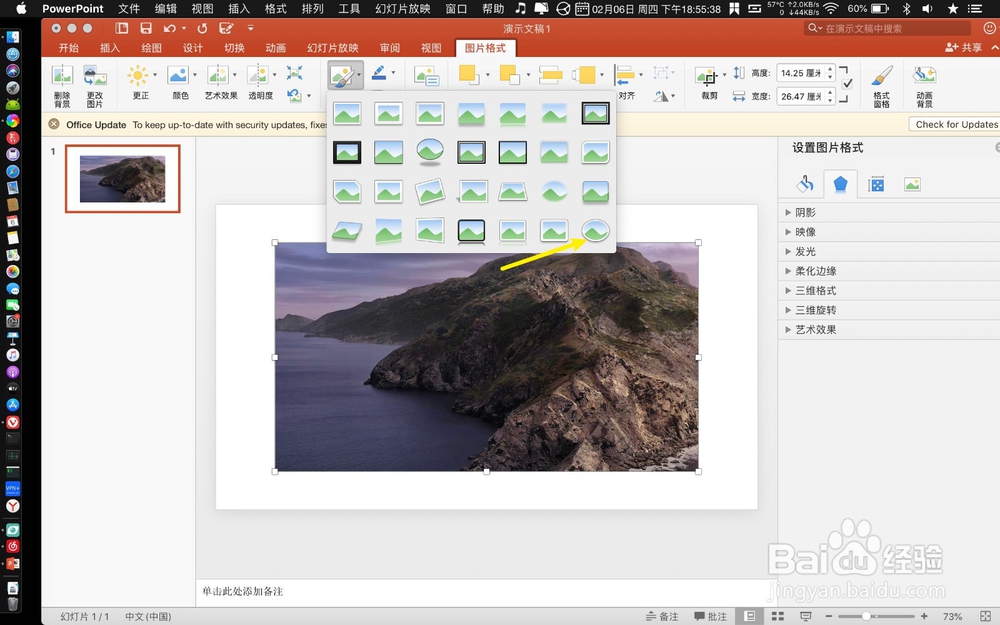
Task: Open the Format Pane (格式窗格) brush icon
Action: click(x=881, y=76)
